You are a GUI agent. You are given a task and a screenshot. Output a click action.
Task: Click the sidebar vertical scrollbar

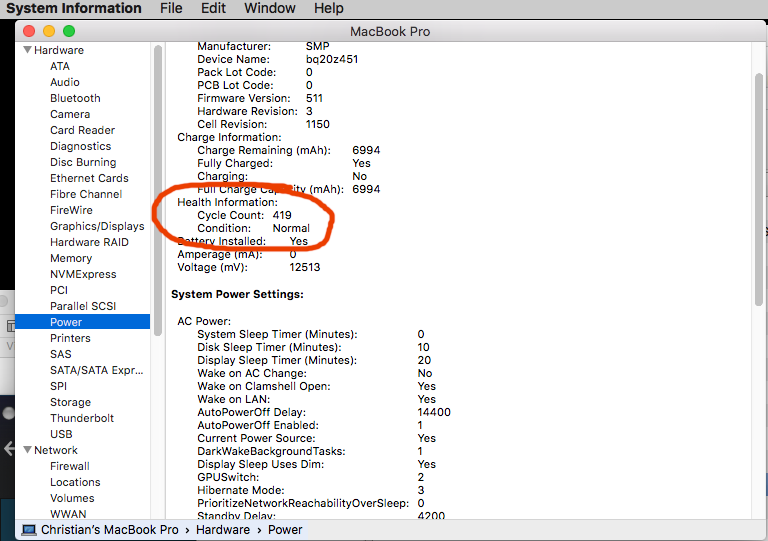[x=158, y=191]
